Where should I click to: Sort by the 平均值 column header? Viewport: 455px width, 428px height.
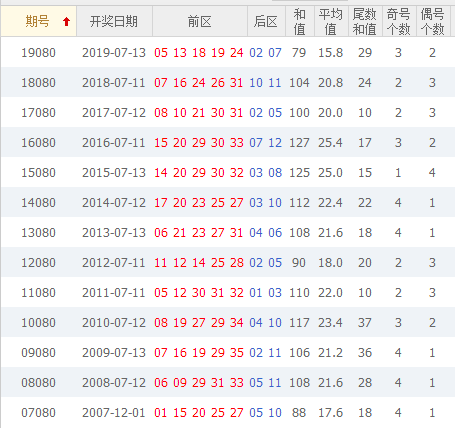pyautogui.click(x=331, y=21)
